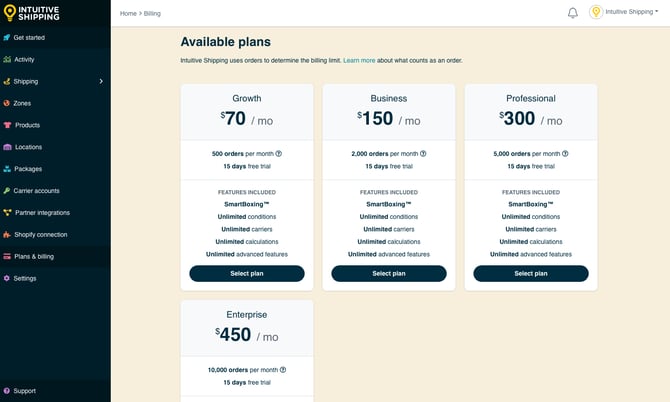Click the Carrier accounts key icon
The image size is (670, 402).
point(7,190)
